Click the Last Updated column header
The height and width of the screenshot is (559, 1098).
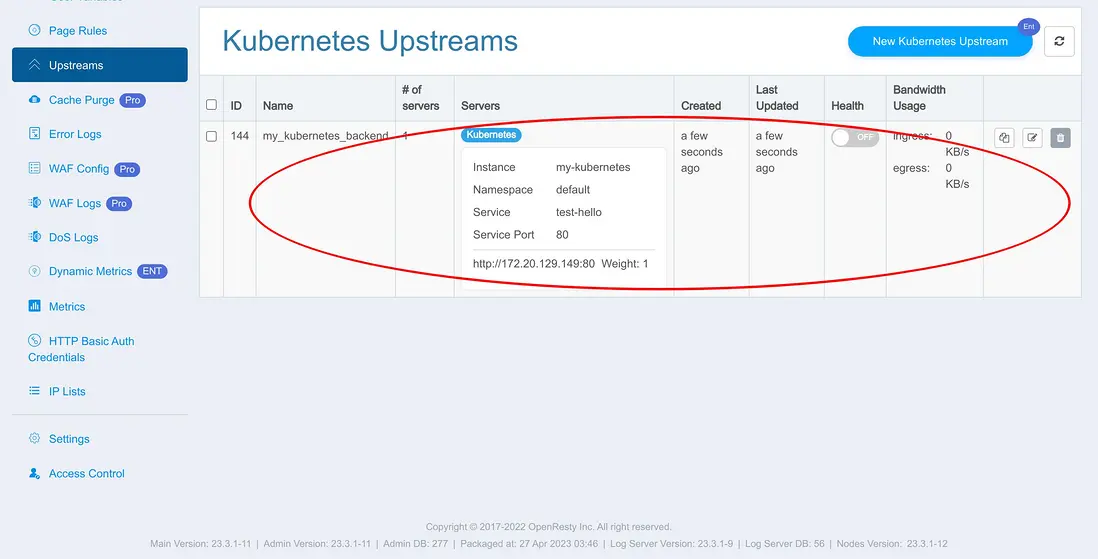777,97
